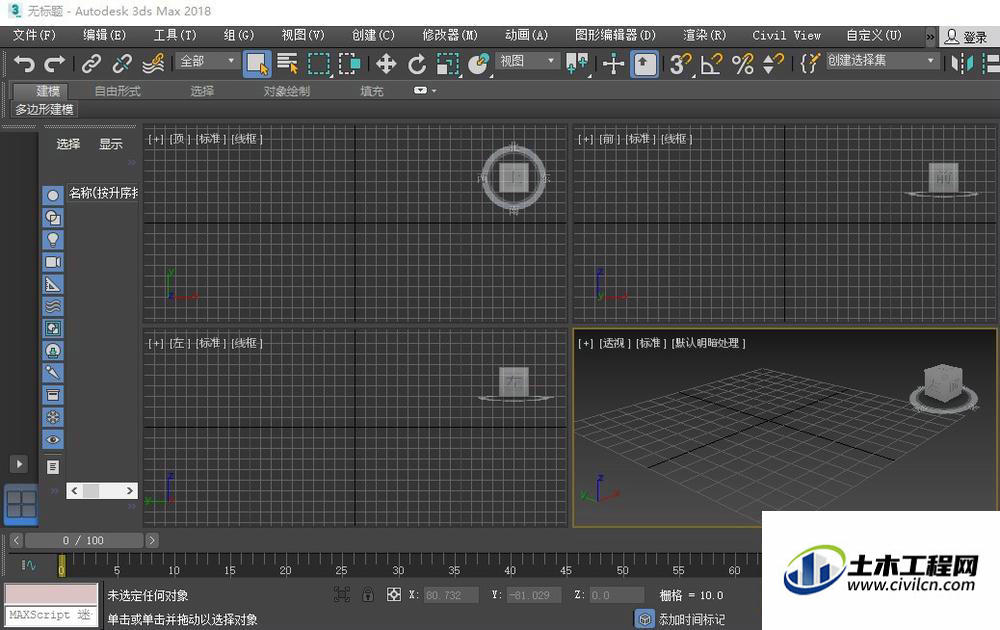
Task: Open [默认明暗处理] menu in perspective viewport
Action: click(x=708, y=343)
